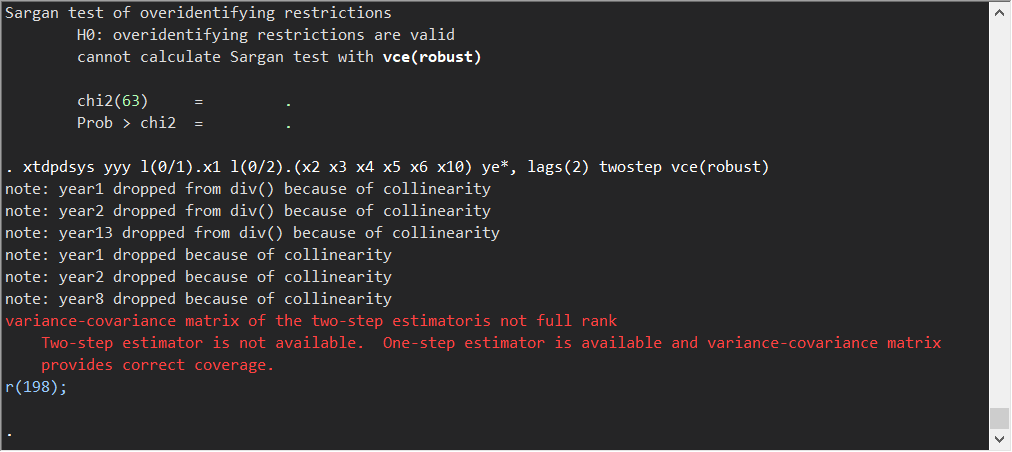This screenshot has width=1012, height=452.
Task: Click the empty scrollbar track above the thumb
Action: [x=997, y=200]
